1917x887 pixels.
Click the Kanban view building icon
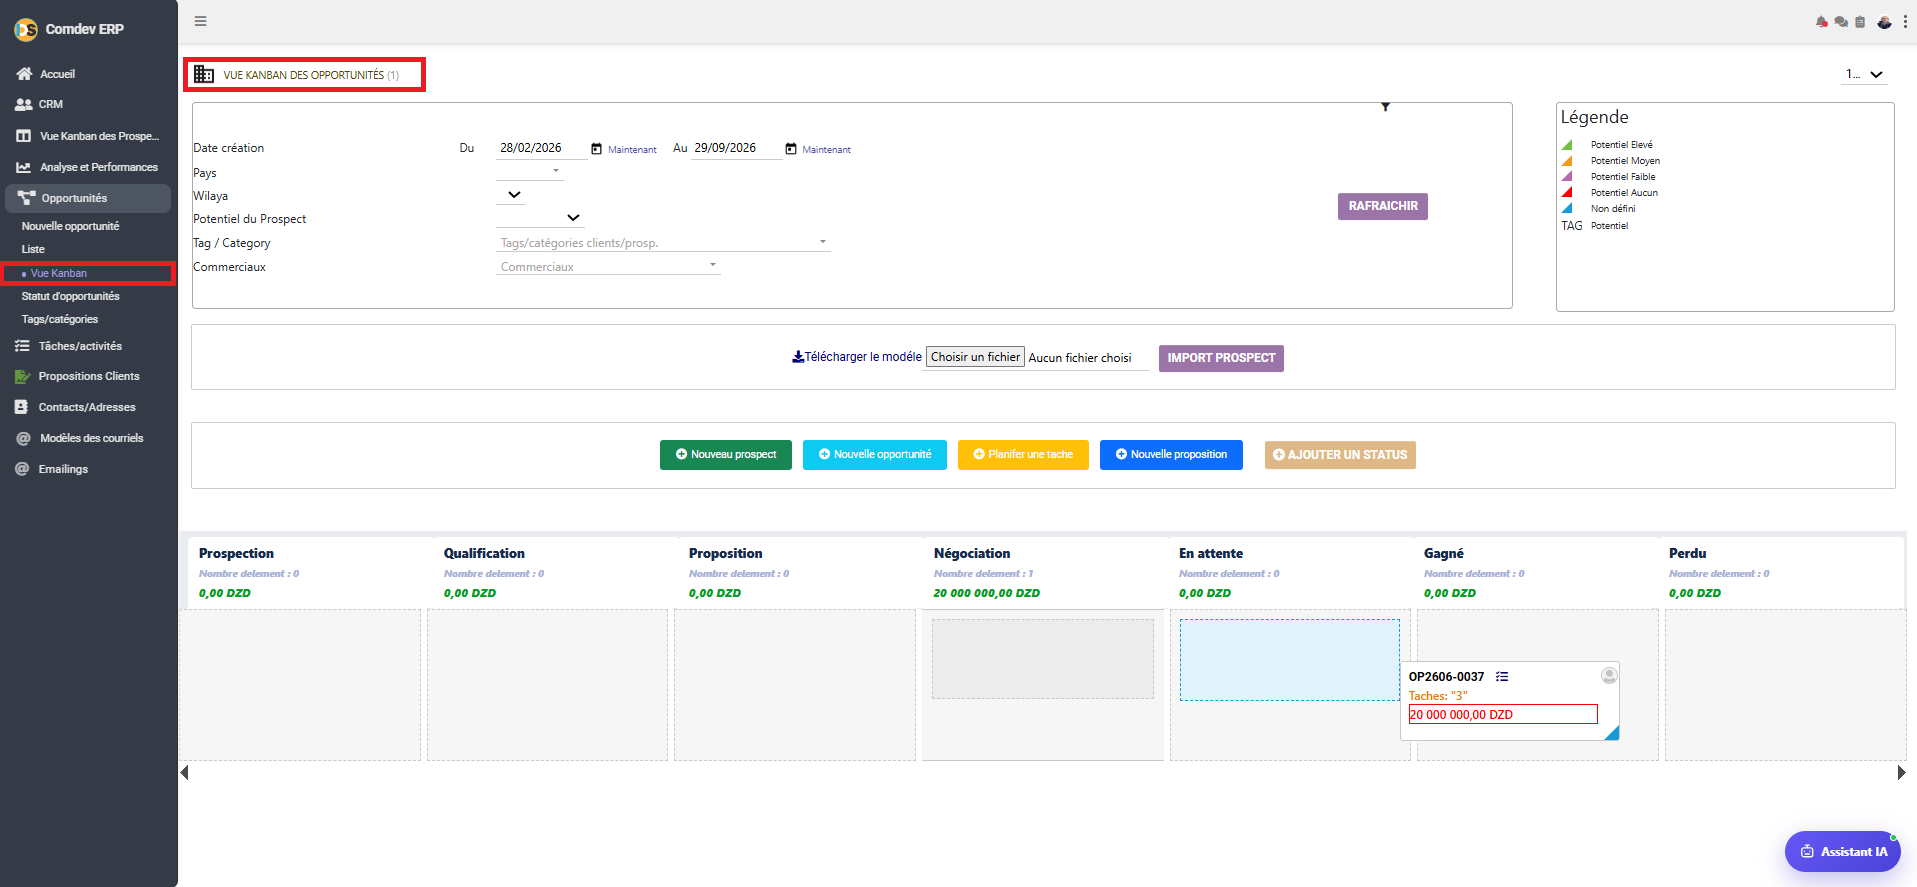tap(204, 74)
